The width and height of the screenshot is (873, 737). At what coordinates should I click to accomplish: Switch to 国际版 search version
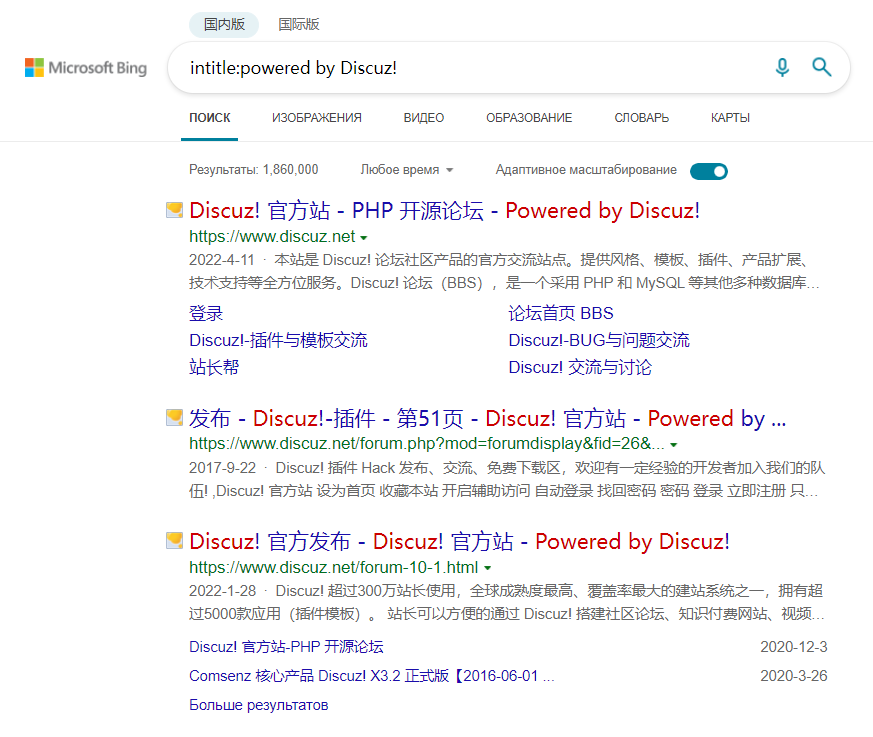299,24
